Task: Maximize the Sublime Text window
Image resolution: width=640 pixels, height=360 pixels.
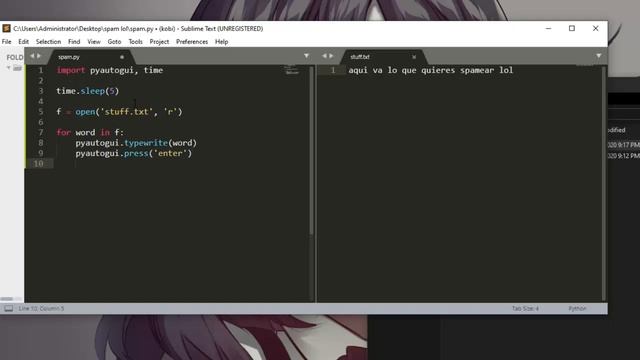Action: [572, 29]
